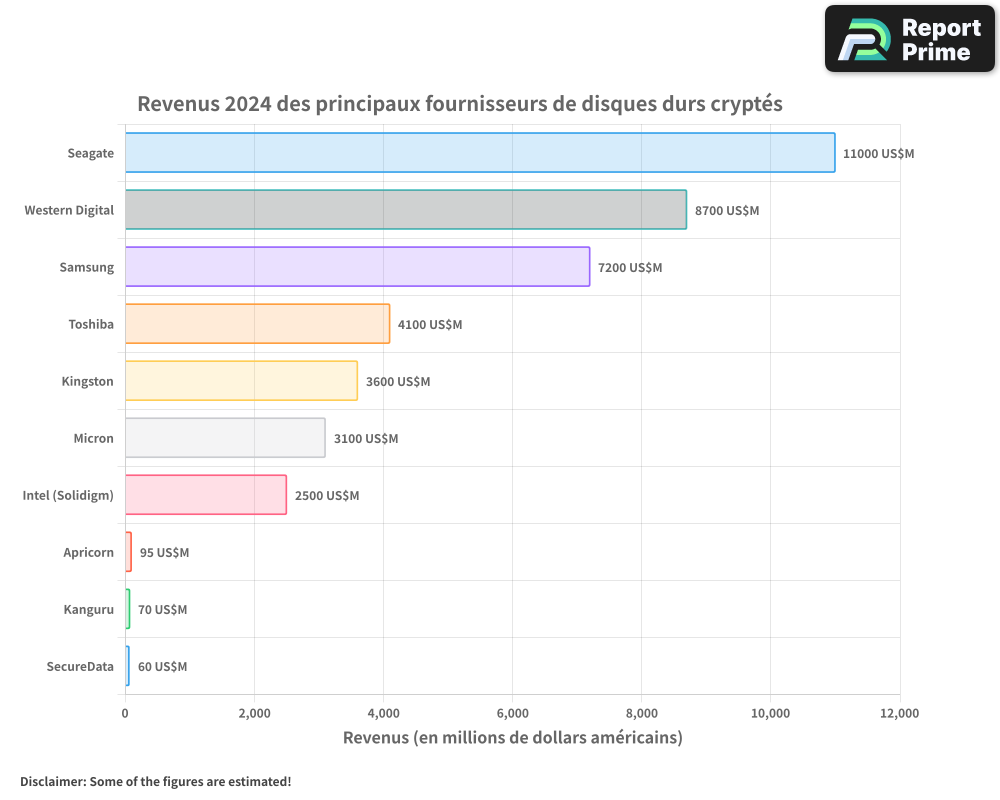Click the 0 axis tick label
The height and width of the screenshot is (800, 1000).
coord(125,713)
